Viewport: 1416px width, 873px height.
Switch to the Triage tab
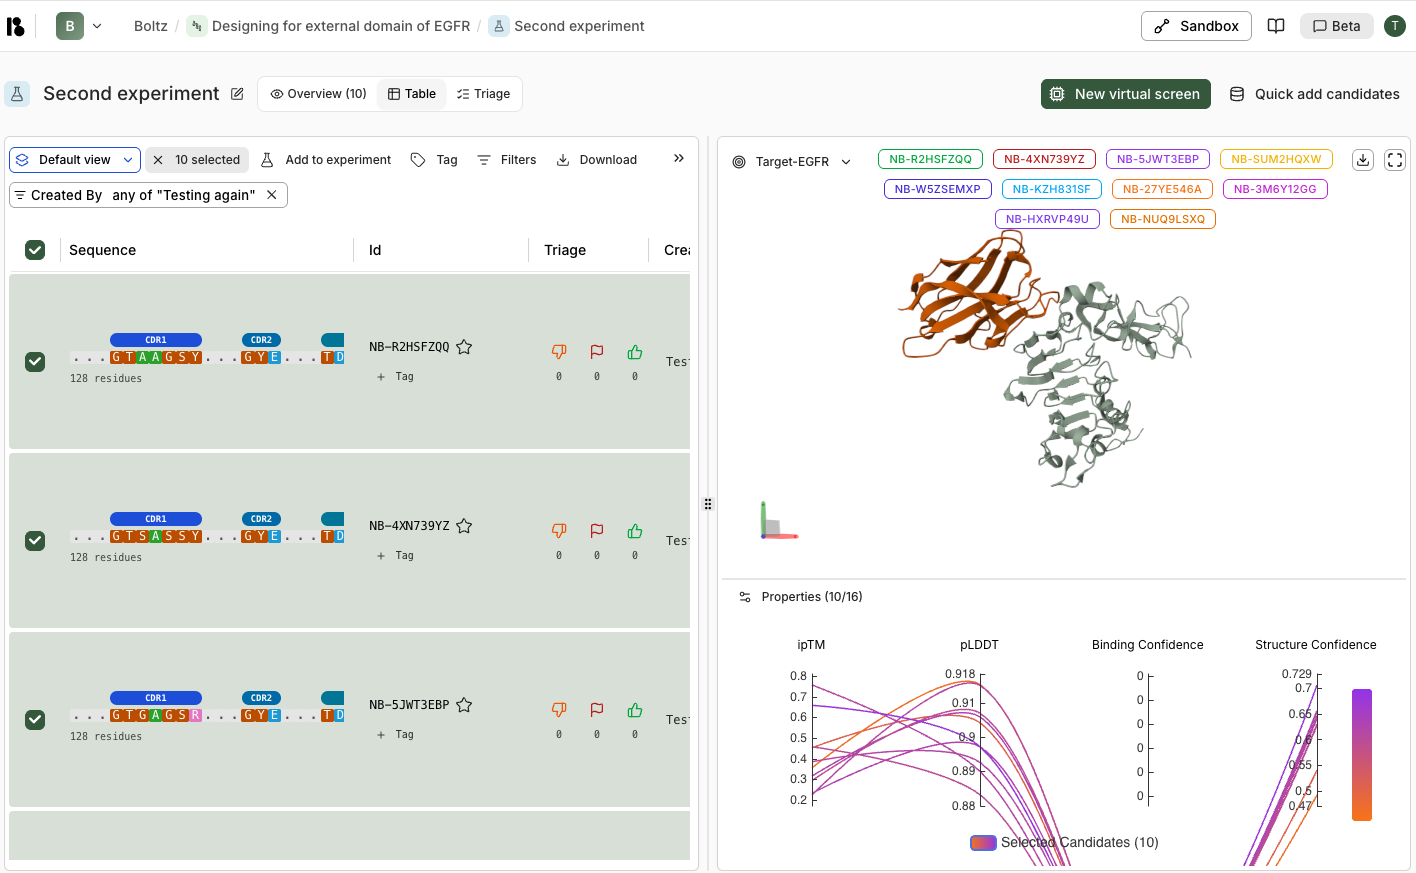(x=483, y=93)
